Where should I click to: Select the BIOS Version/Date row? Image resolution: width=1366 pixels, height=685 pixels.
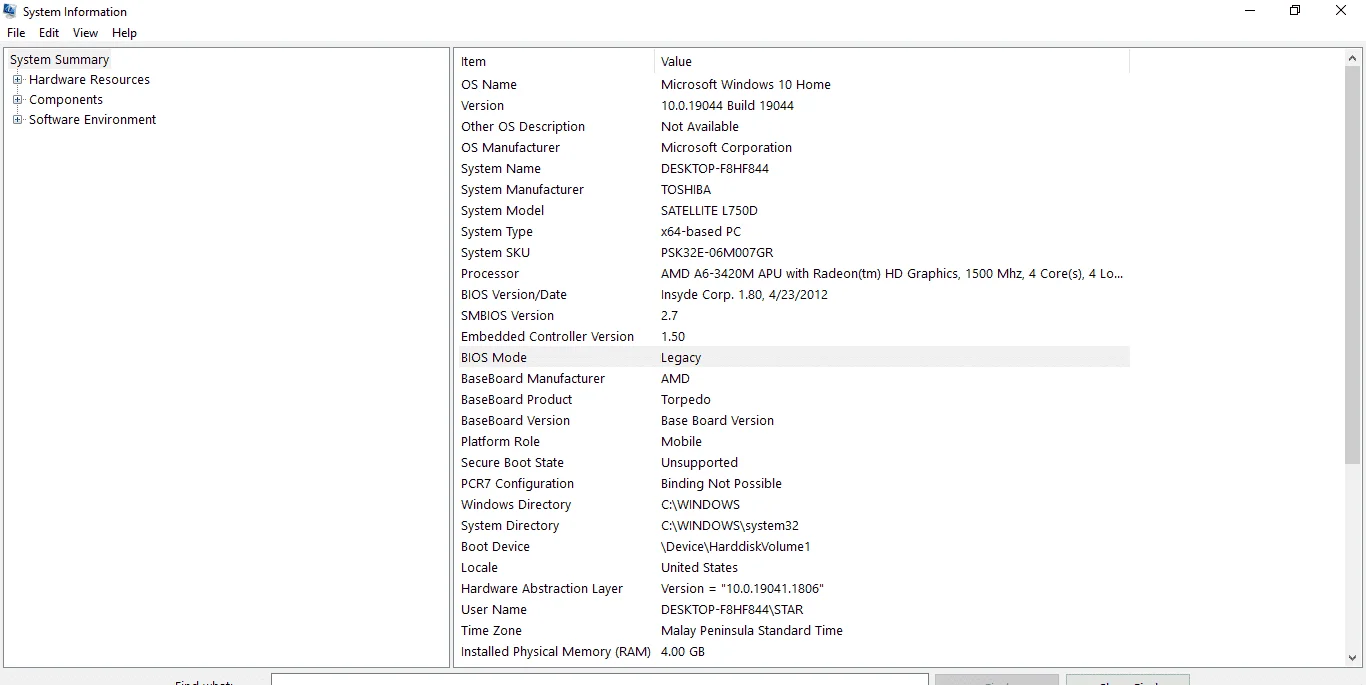point(792,295)
